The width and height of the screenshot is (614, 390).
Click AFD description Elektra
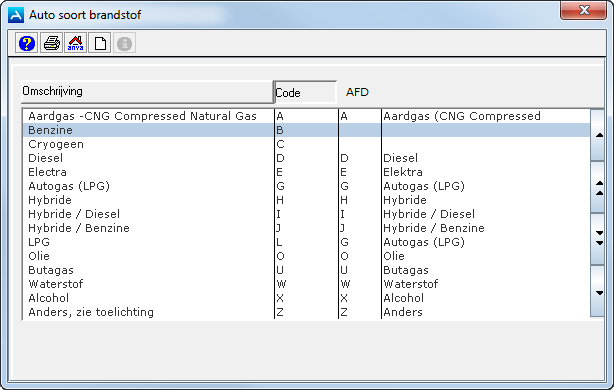(x=403, y=172)
